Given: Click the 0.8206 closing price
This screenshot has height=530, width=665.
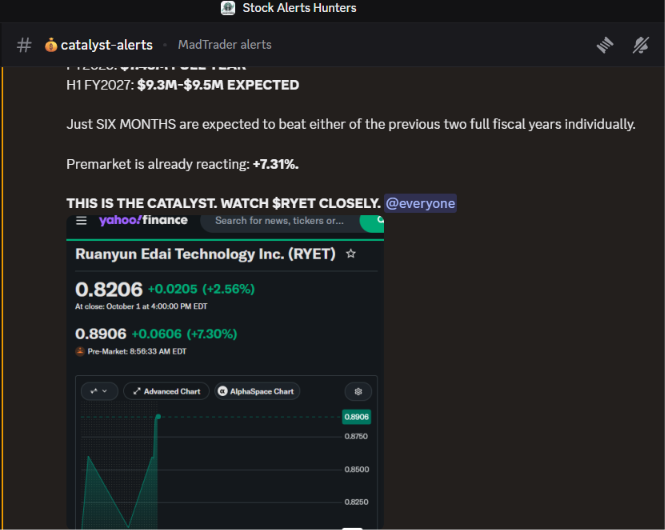Looking at the screenshot, I should pos(109,290).
